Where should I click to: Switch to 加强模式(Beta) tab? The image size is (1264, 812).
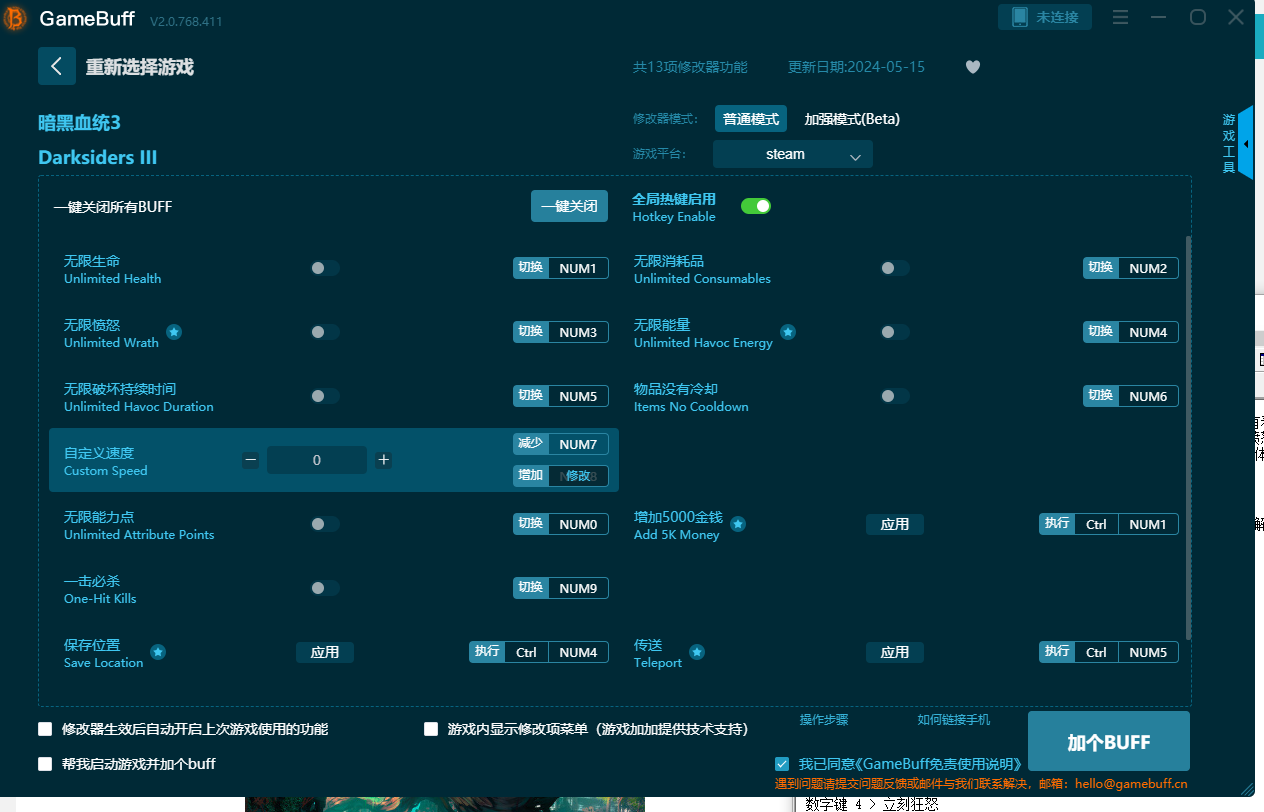852,119
